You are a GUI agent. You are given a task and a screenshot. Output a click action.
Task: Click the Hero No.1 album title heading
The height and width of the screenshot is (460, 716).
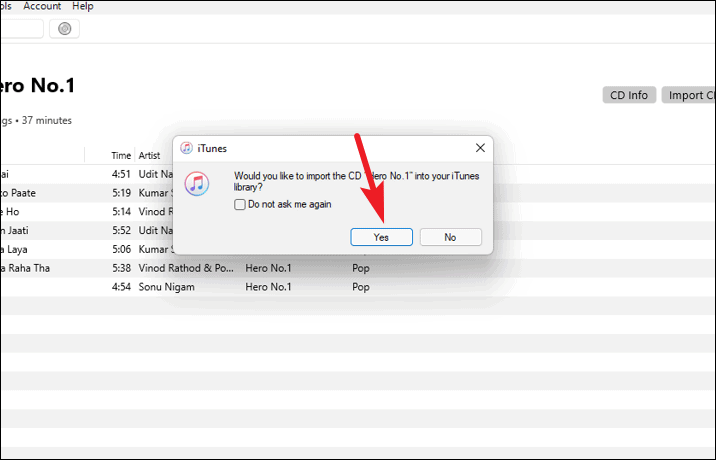[37, 85]
